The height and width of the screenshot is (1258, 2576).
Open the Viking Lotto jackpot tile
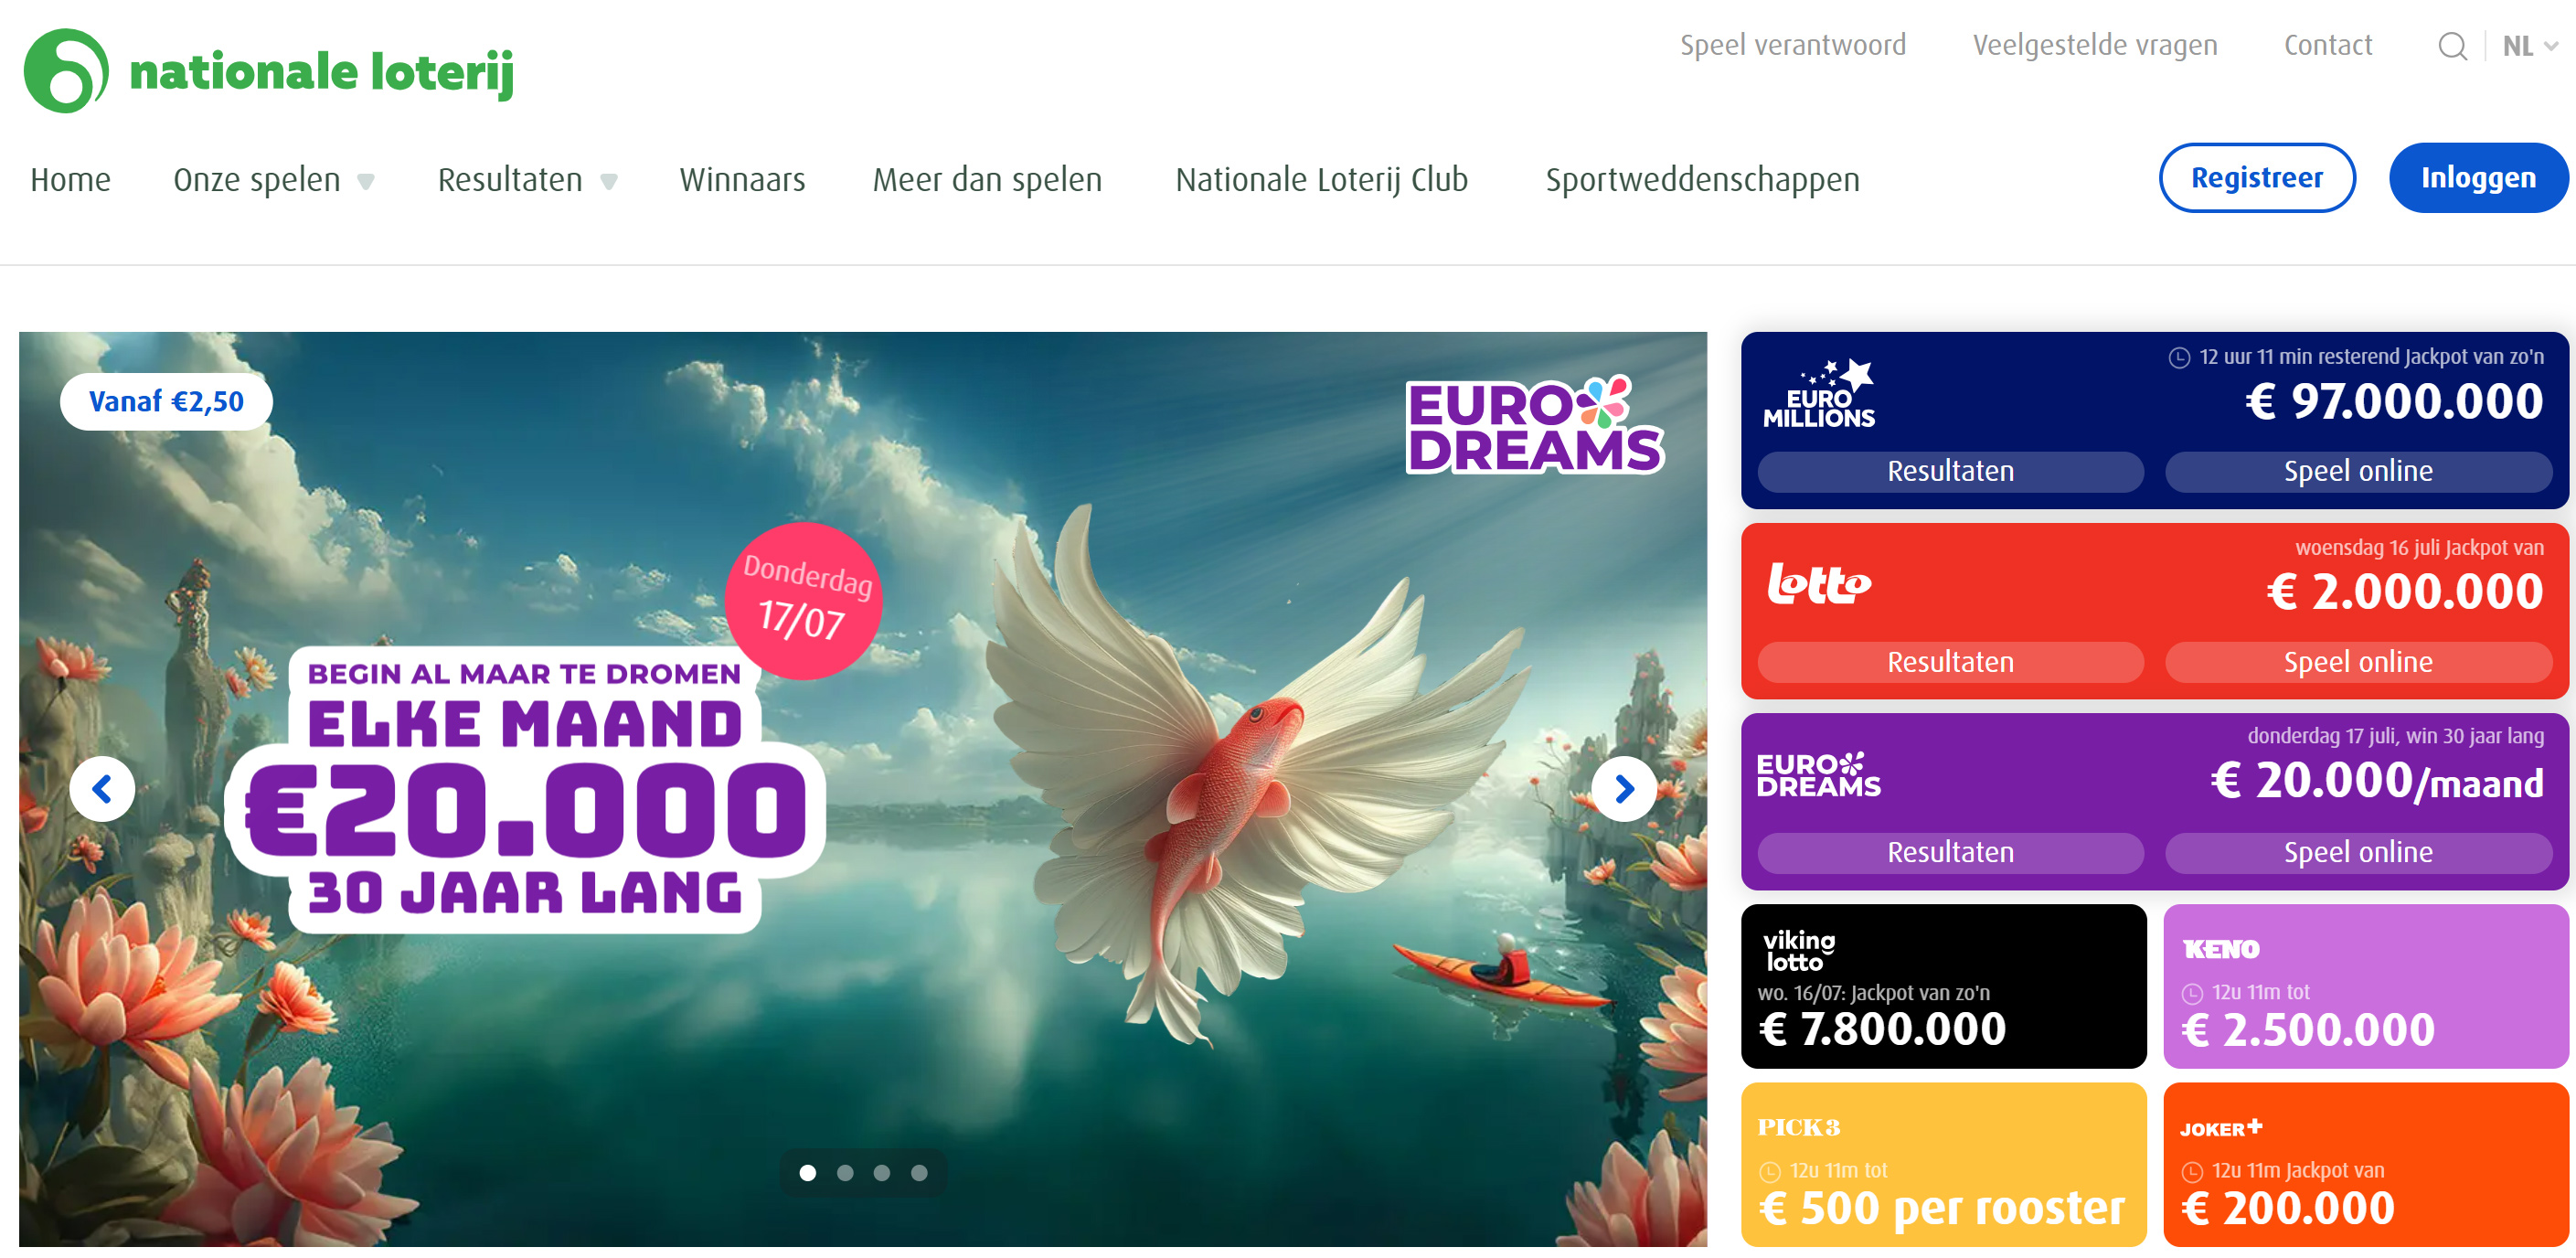pos(1943,986)
